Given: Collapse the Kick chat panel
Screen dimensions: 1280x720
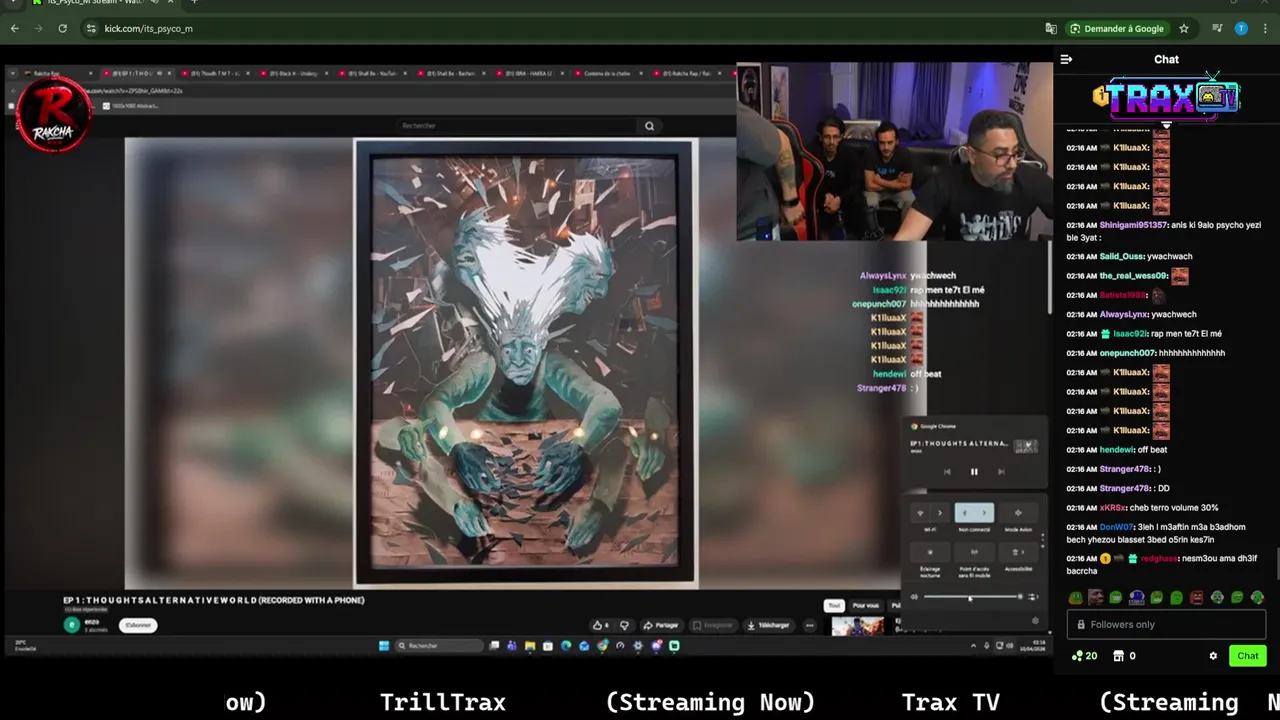Looking at the screenshot, I should coord(1066,59).
